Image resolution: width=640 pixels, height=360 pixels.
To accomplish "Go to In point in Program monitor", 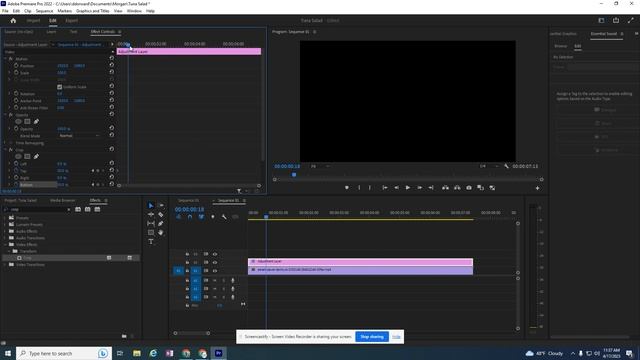I will click(x=384, y=188).
